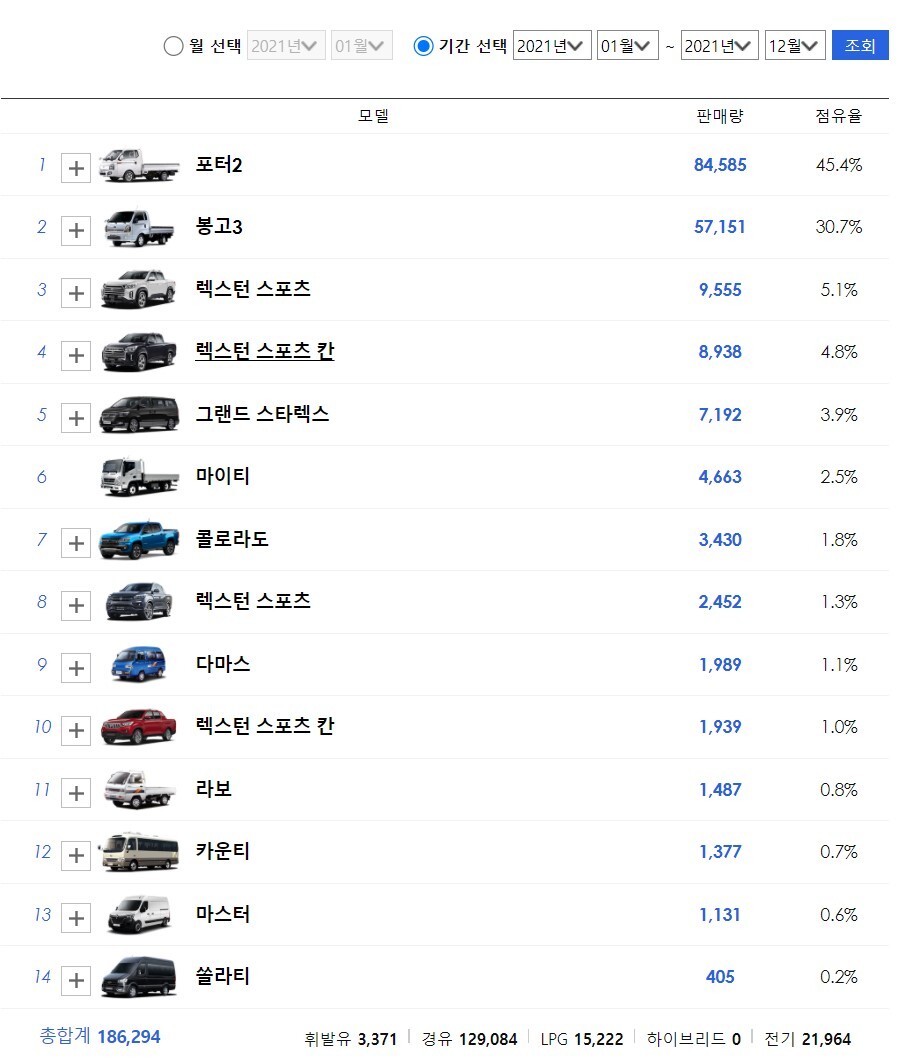The image size is (897, 1061).
Task: Open the disabled 01월 month-select dropdown
Action: [361, 45]
